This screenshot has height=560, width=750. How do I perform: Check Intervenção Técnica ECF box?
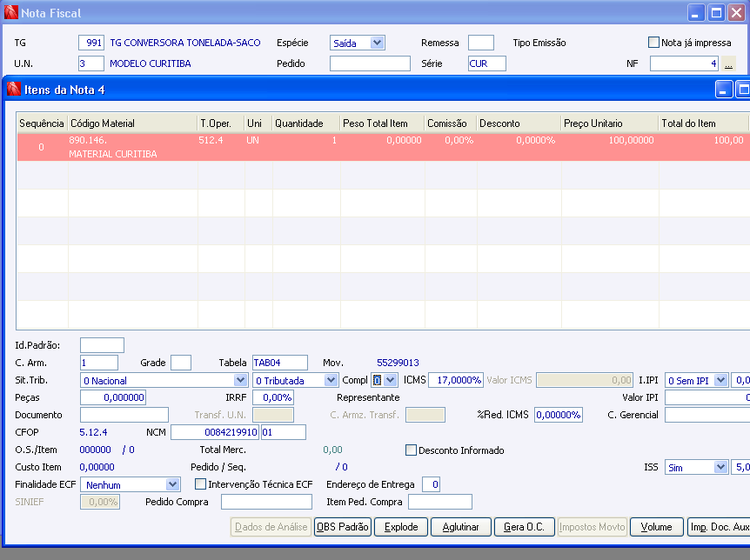(x=201, y=484)
